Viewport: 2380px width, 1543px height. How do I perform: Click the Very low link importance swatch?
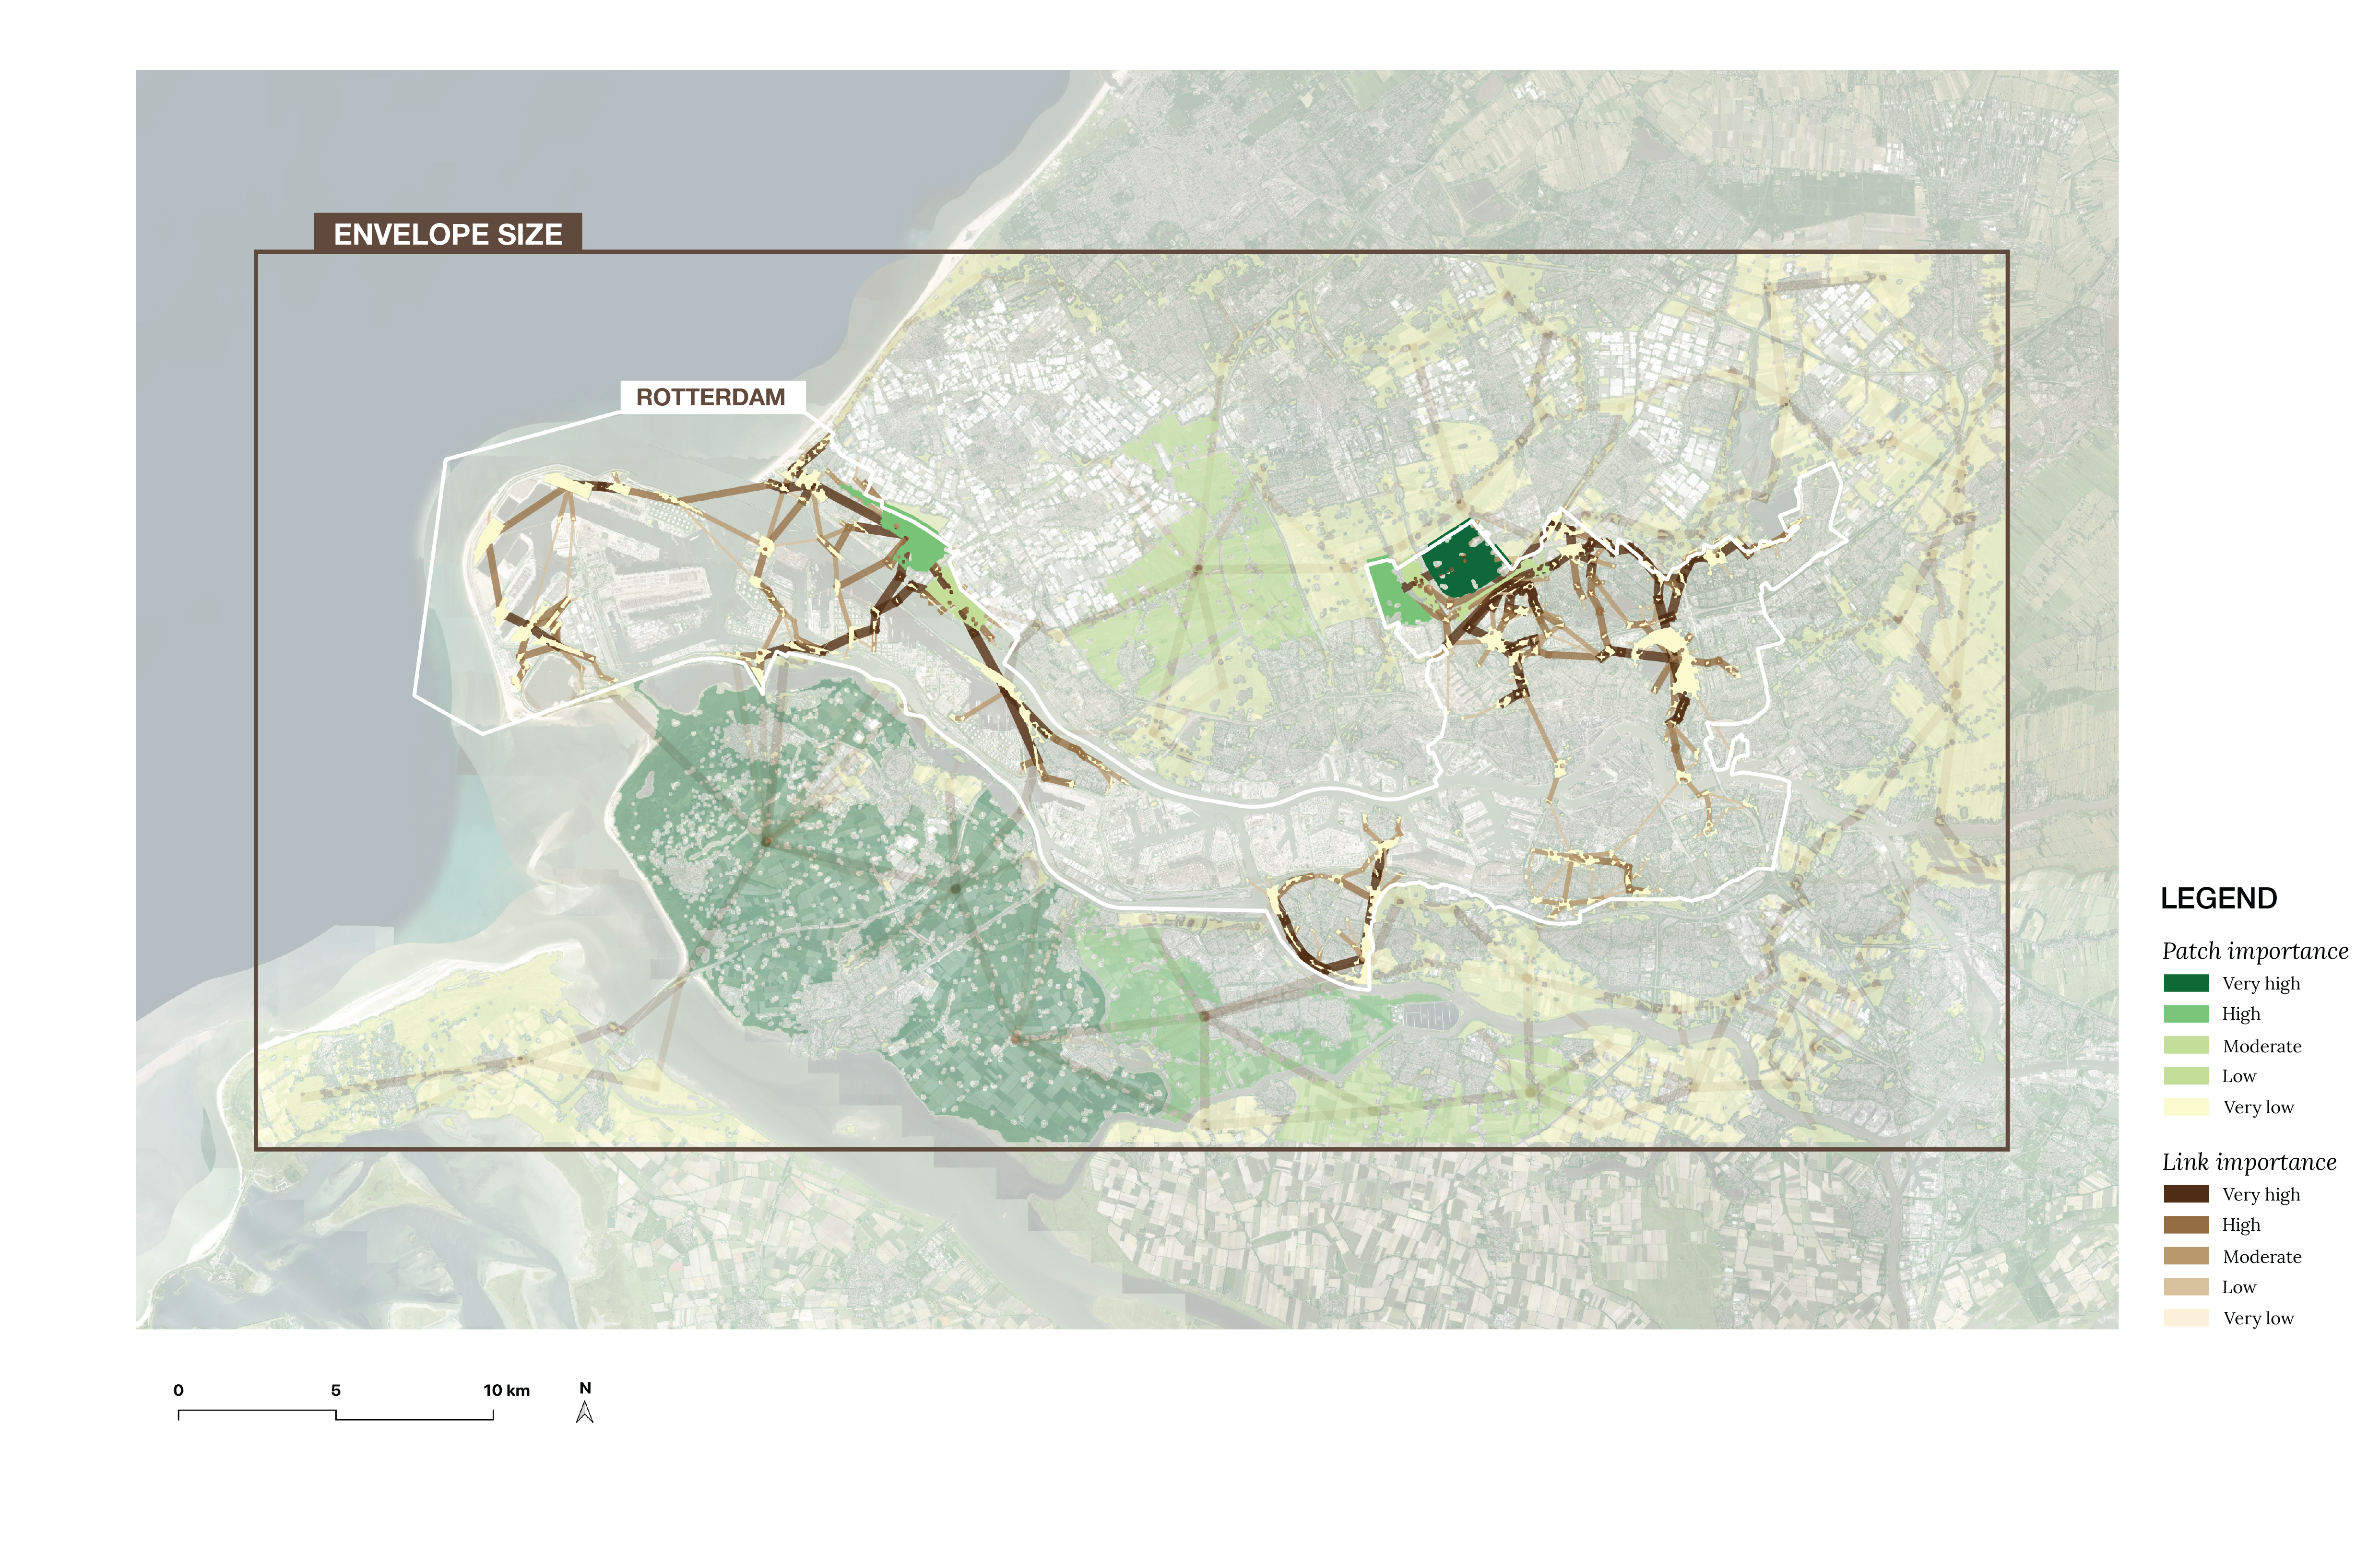pos(2186,1318)
